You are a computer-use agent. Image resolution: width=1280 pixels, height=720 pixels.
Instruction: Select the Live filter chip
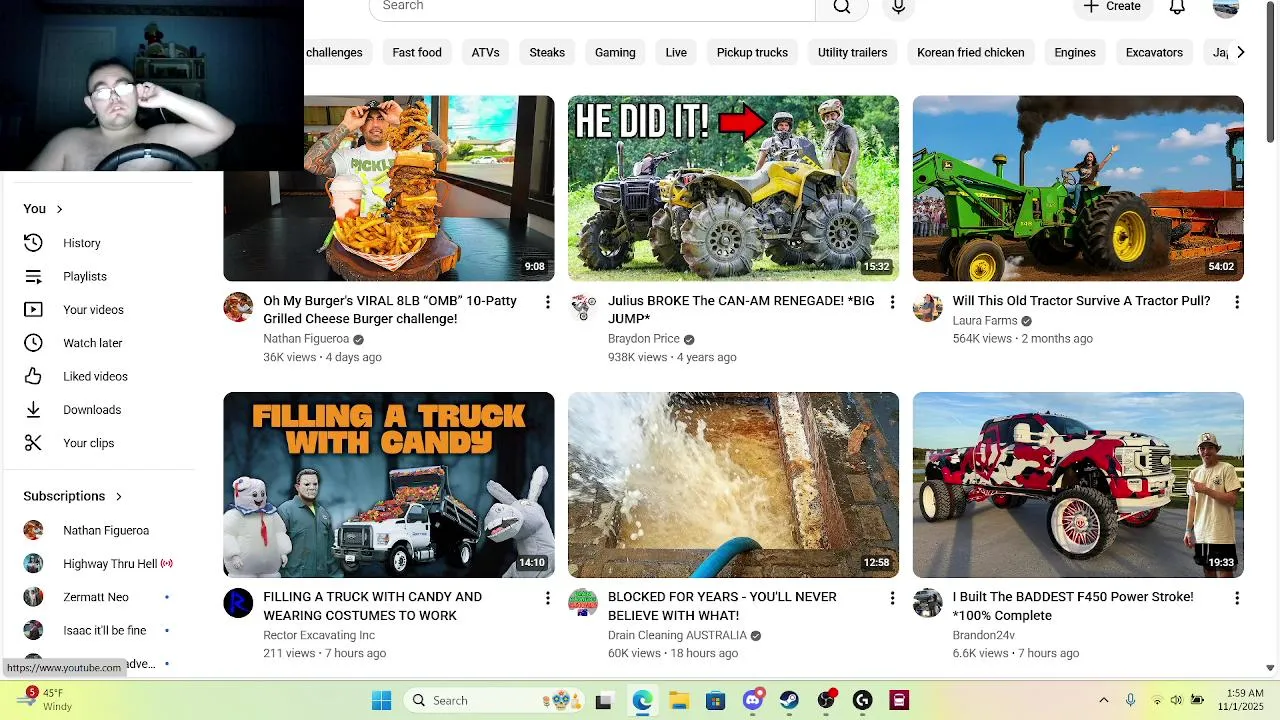pos(676,52)
